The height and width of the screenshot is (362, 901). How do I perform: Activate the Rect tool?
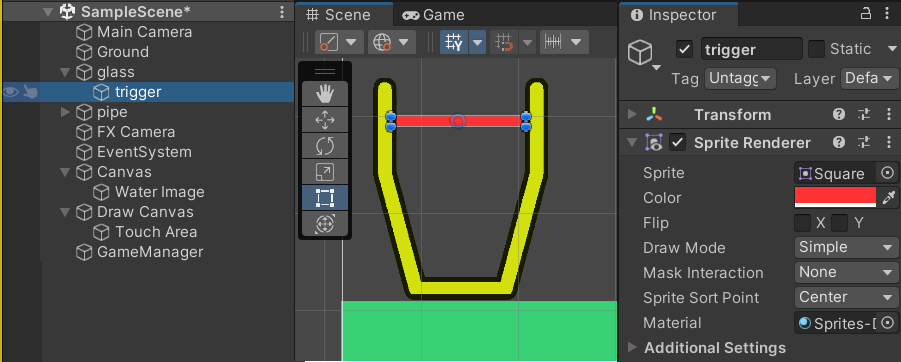point(325,198)
